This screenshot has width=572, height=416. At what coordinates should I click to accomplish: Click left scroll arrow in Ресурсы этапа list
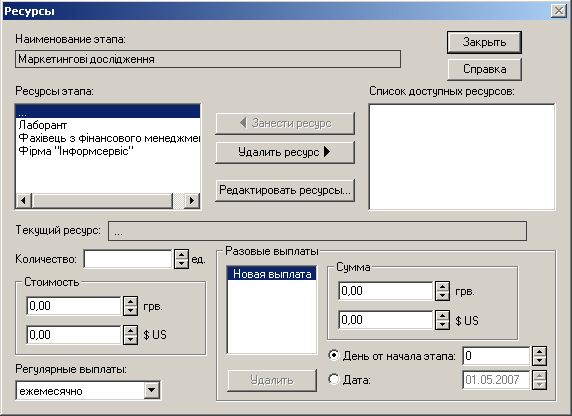(23, 200)
